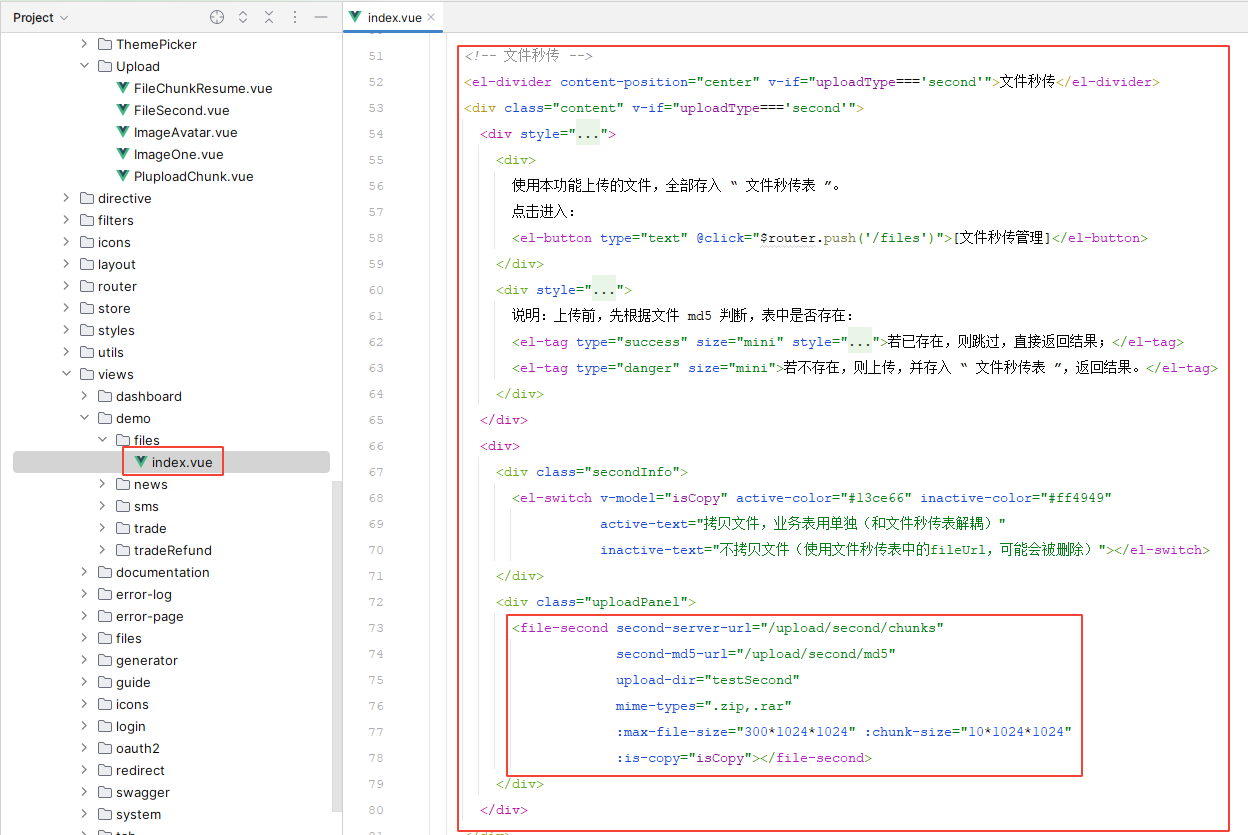The width and height of the screenshot is (1248, 835).
Task: Click the ImageOne.vue Vue file icon
Action: click(x=124, y=154)
